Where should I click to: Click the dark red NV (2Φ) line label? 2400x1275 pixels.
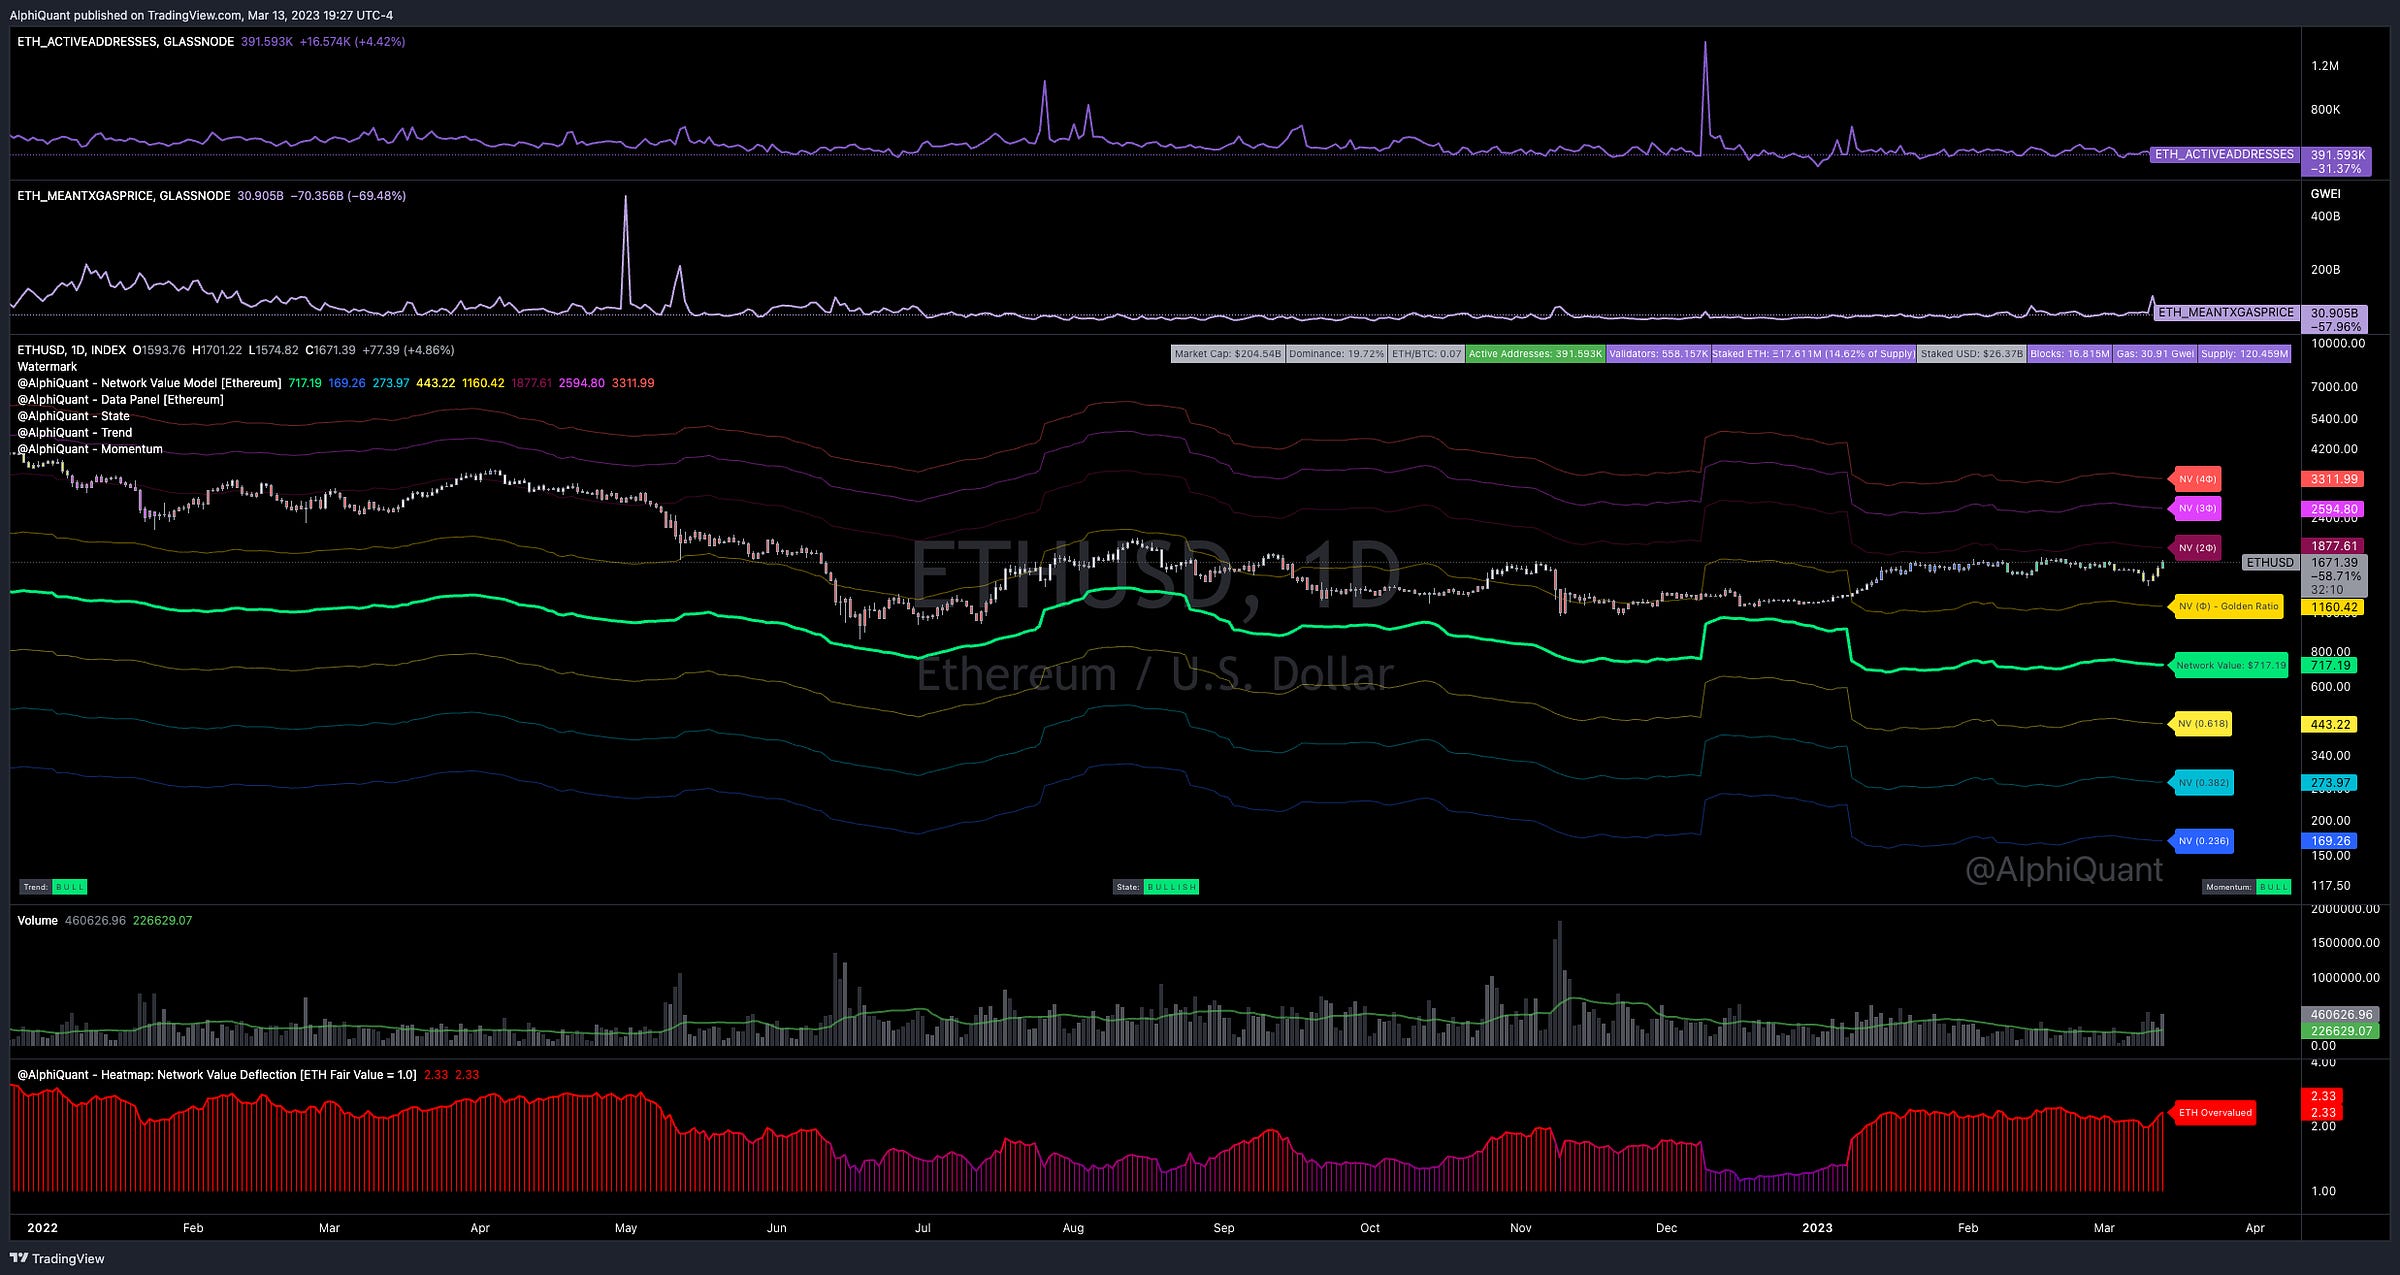tap(2197, 548)
